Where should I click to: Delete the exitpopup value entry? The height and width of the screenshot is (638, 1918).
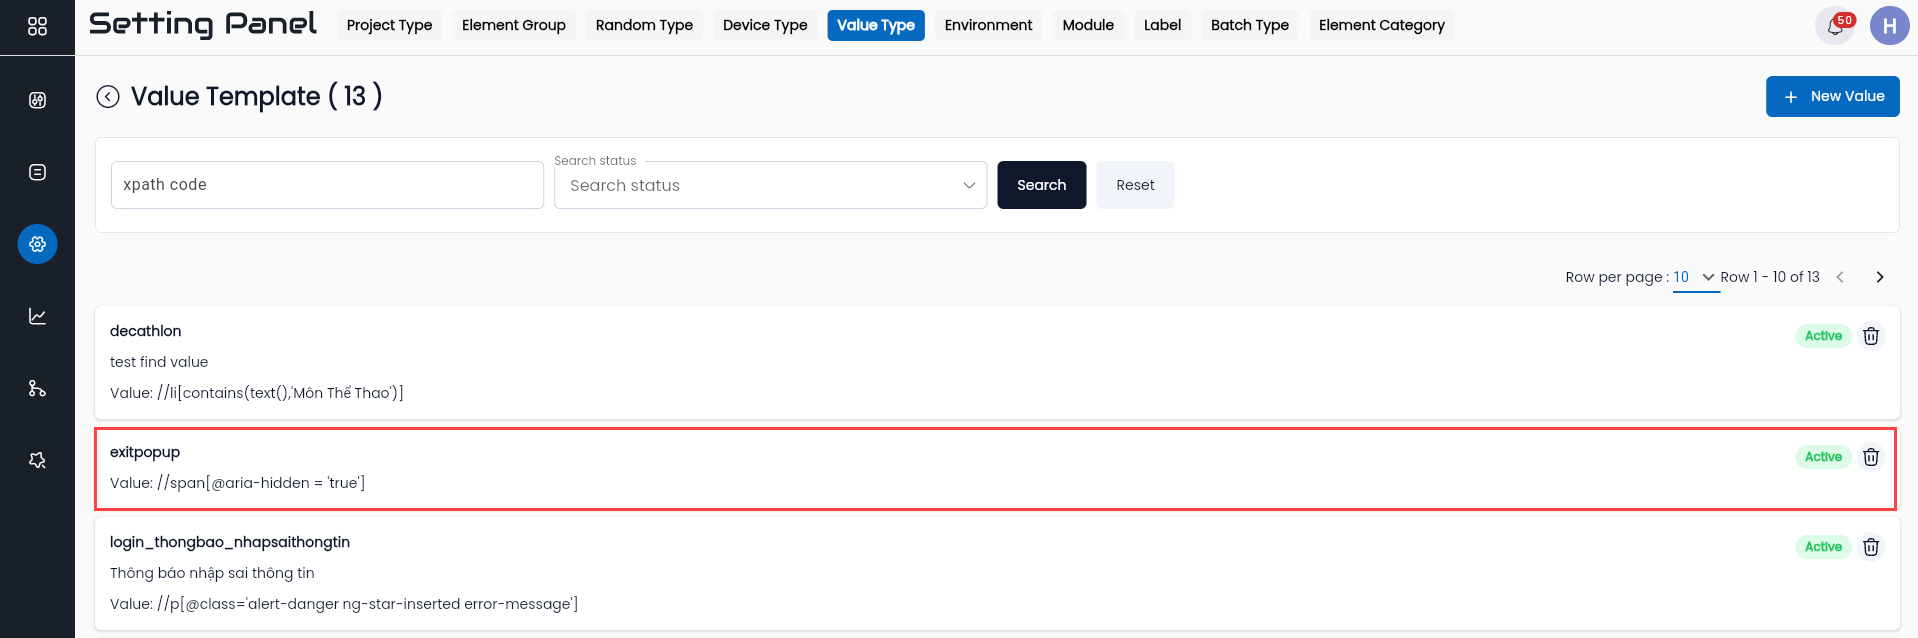click(x=1871, y=457)
